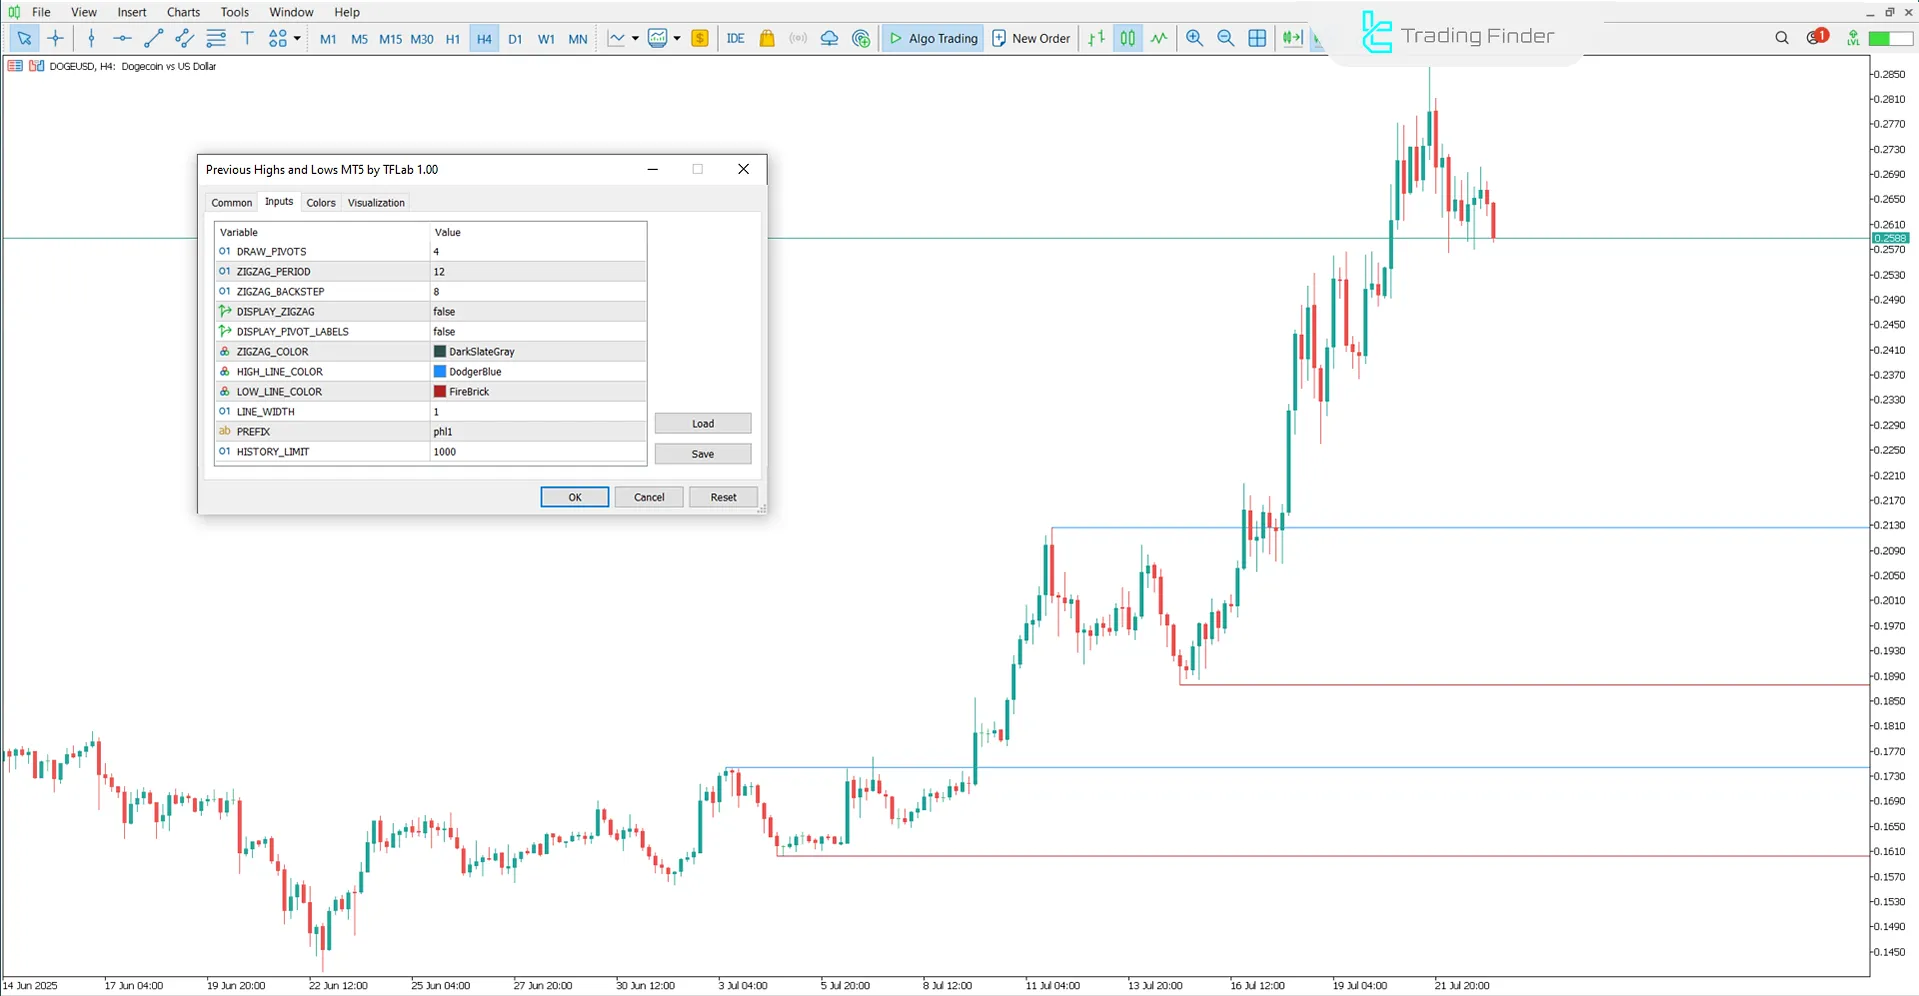Switch to the Colors tab
1919x996 pixels.
pyautogui.click(x=321, y=202)
